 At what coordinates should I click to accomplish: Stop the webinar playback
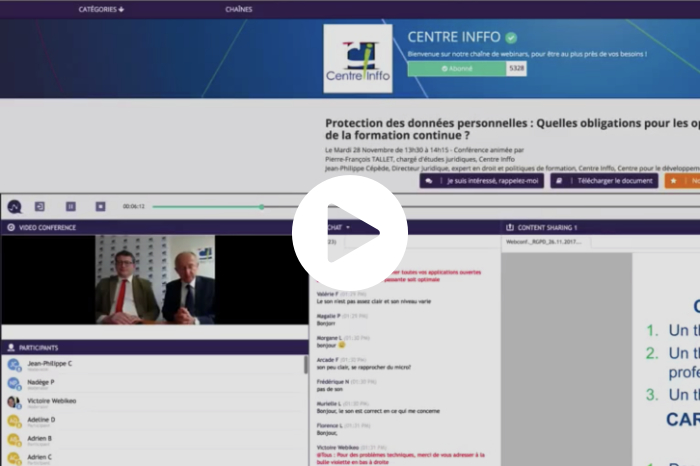100,206
